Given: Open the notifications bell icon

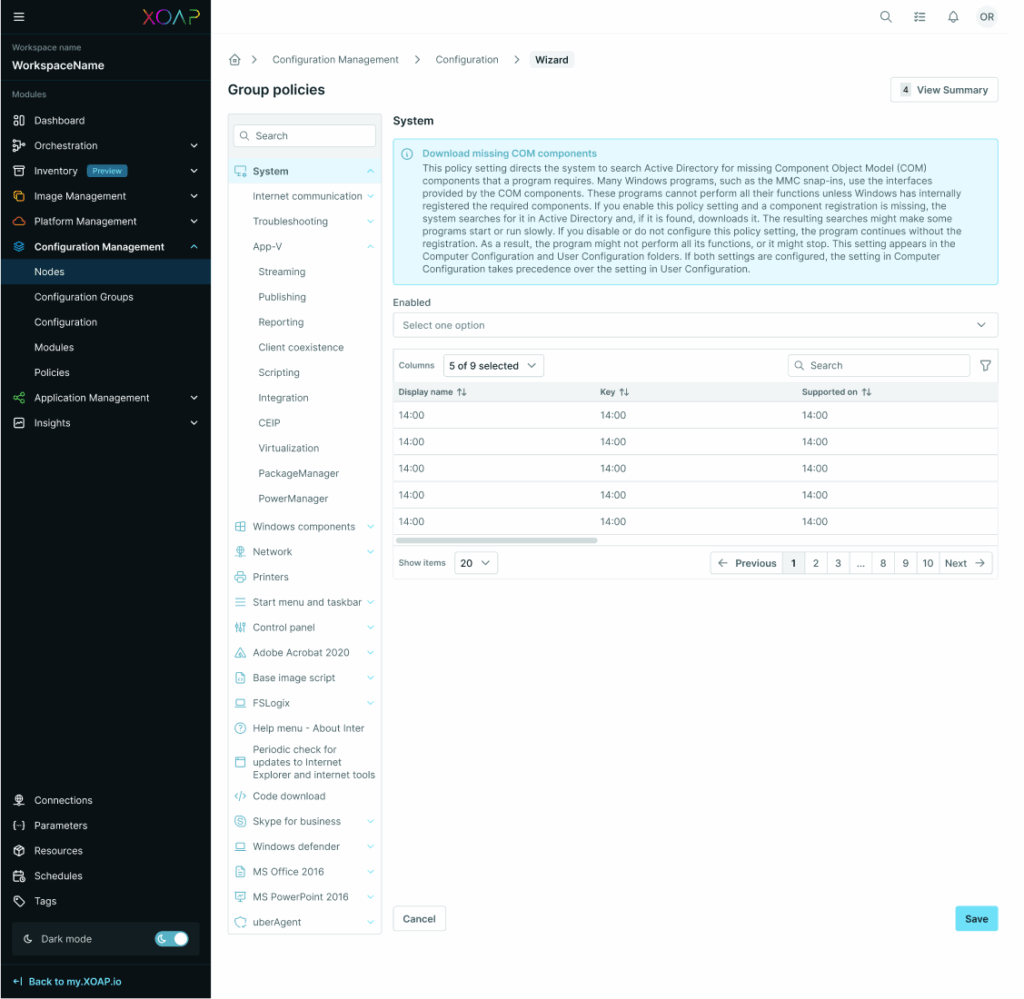Looking at the screenshot, I should pyautogui.click(x=952, y=16).
